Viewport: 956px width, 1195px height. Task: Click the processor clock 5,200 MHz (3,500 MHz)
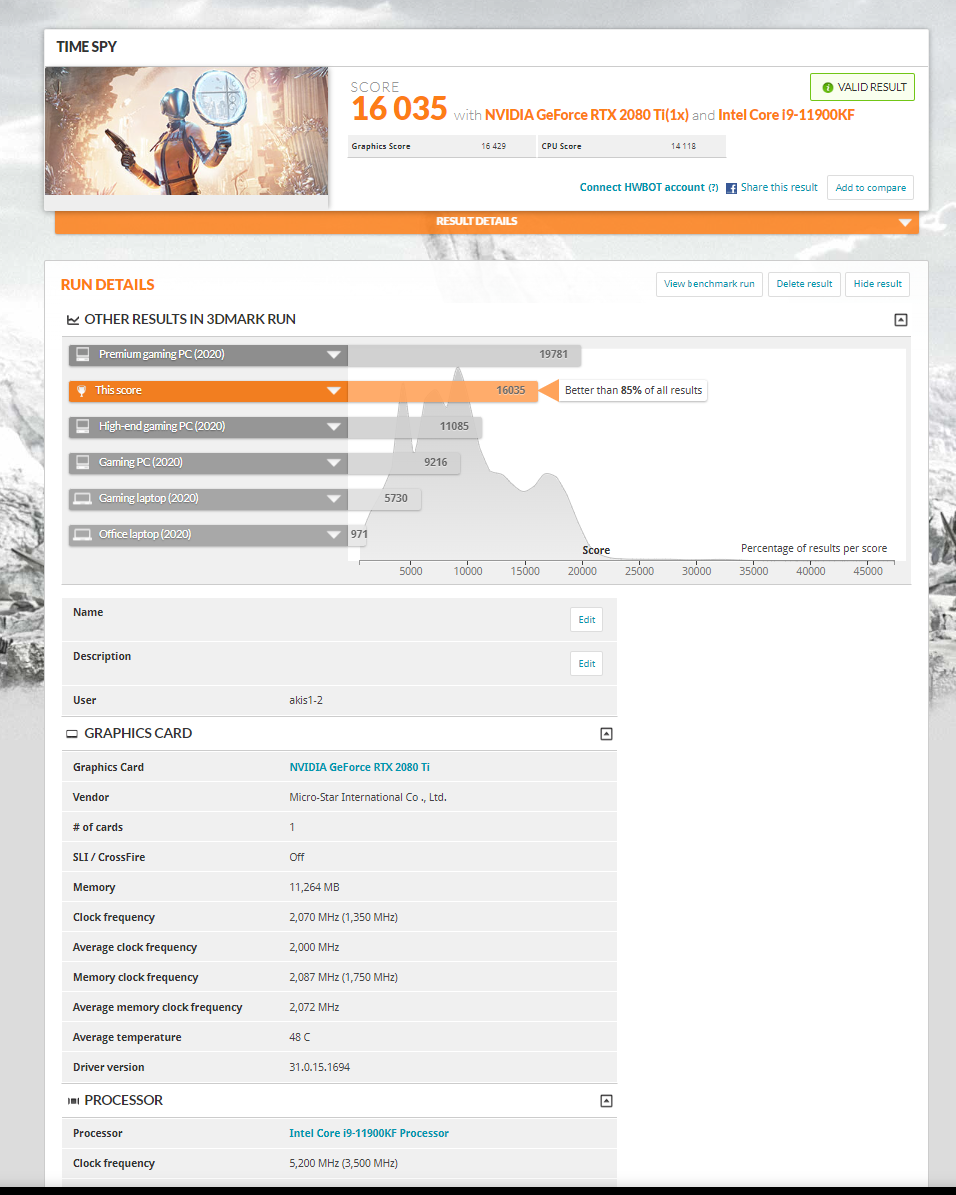point(343,1164)
